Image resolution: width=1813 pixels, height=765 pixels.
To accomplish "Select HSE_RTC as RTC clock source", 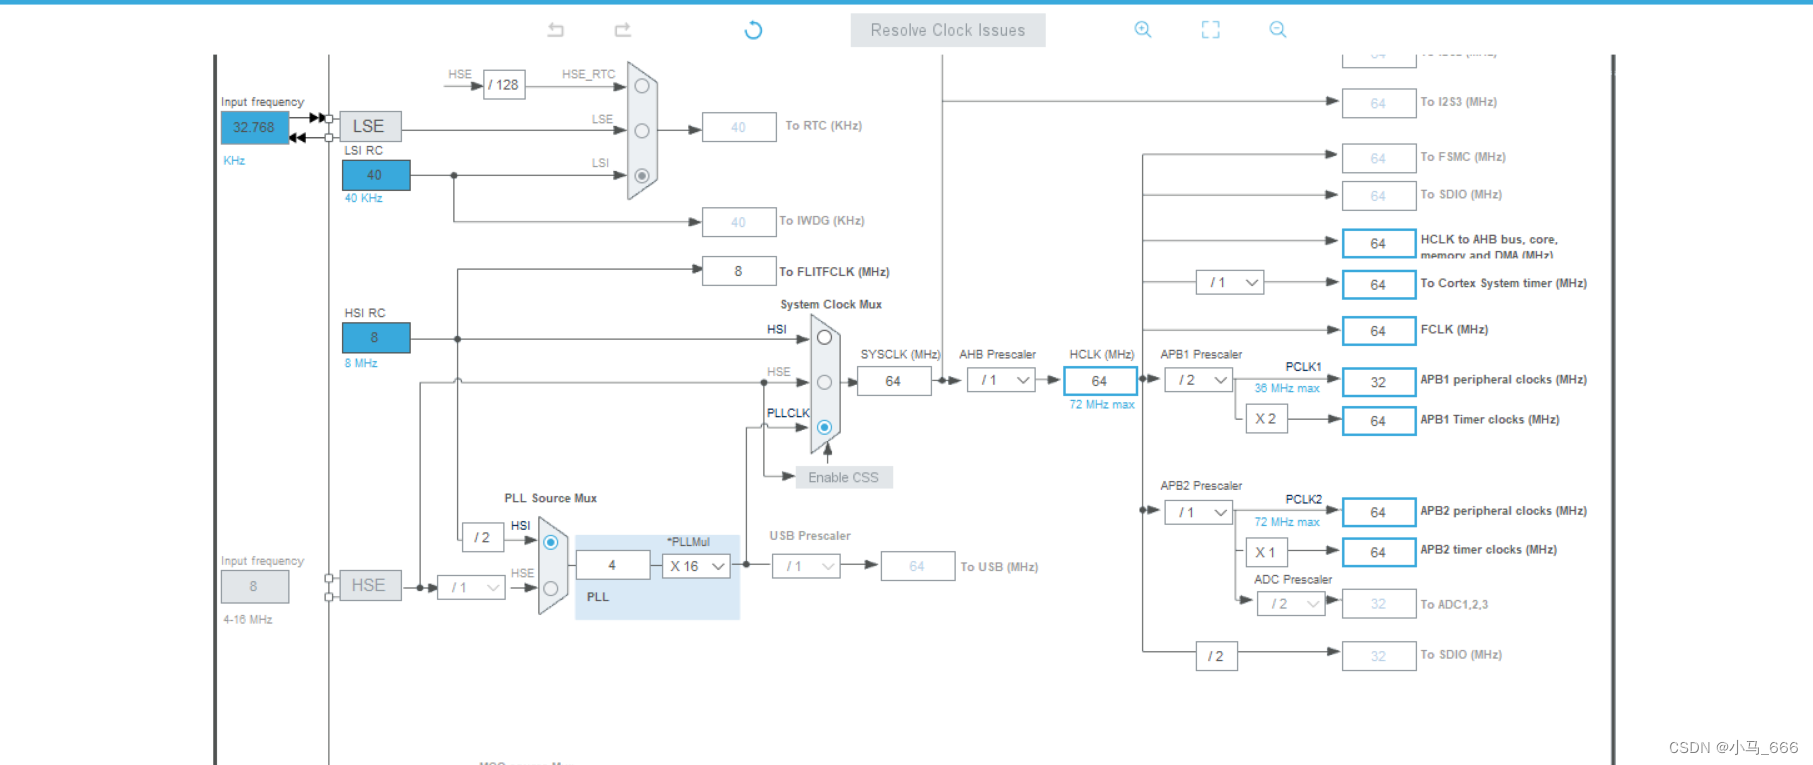I will pos(642,86).
